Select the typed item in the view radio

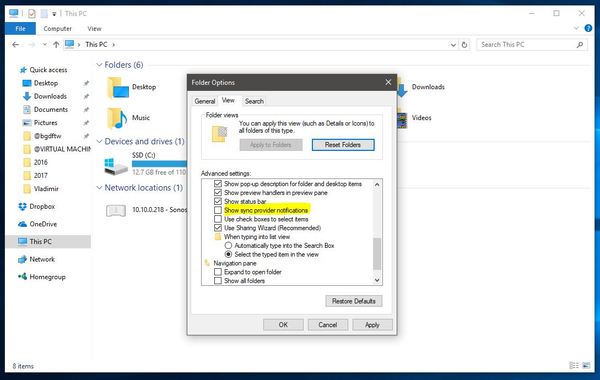(228, 254)
